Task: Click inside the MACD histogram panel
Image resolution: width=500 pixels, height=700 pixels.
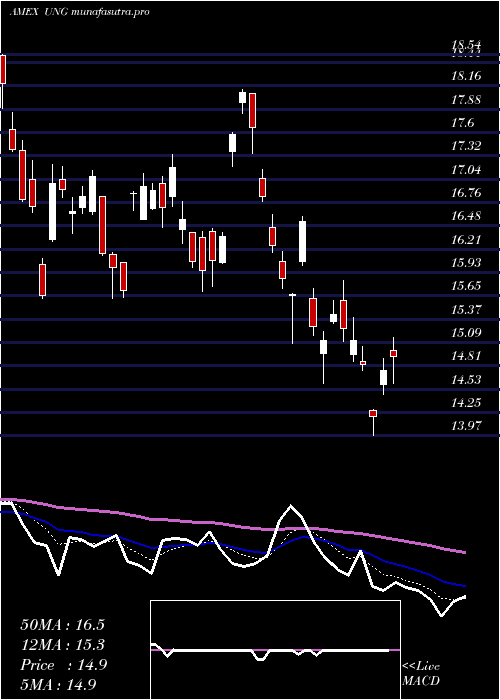Action: (275, 650)
